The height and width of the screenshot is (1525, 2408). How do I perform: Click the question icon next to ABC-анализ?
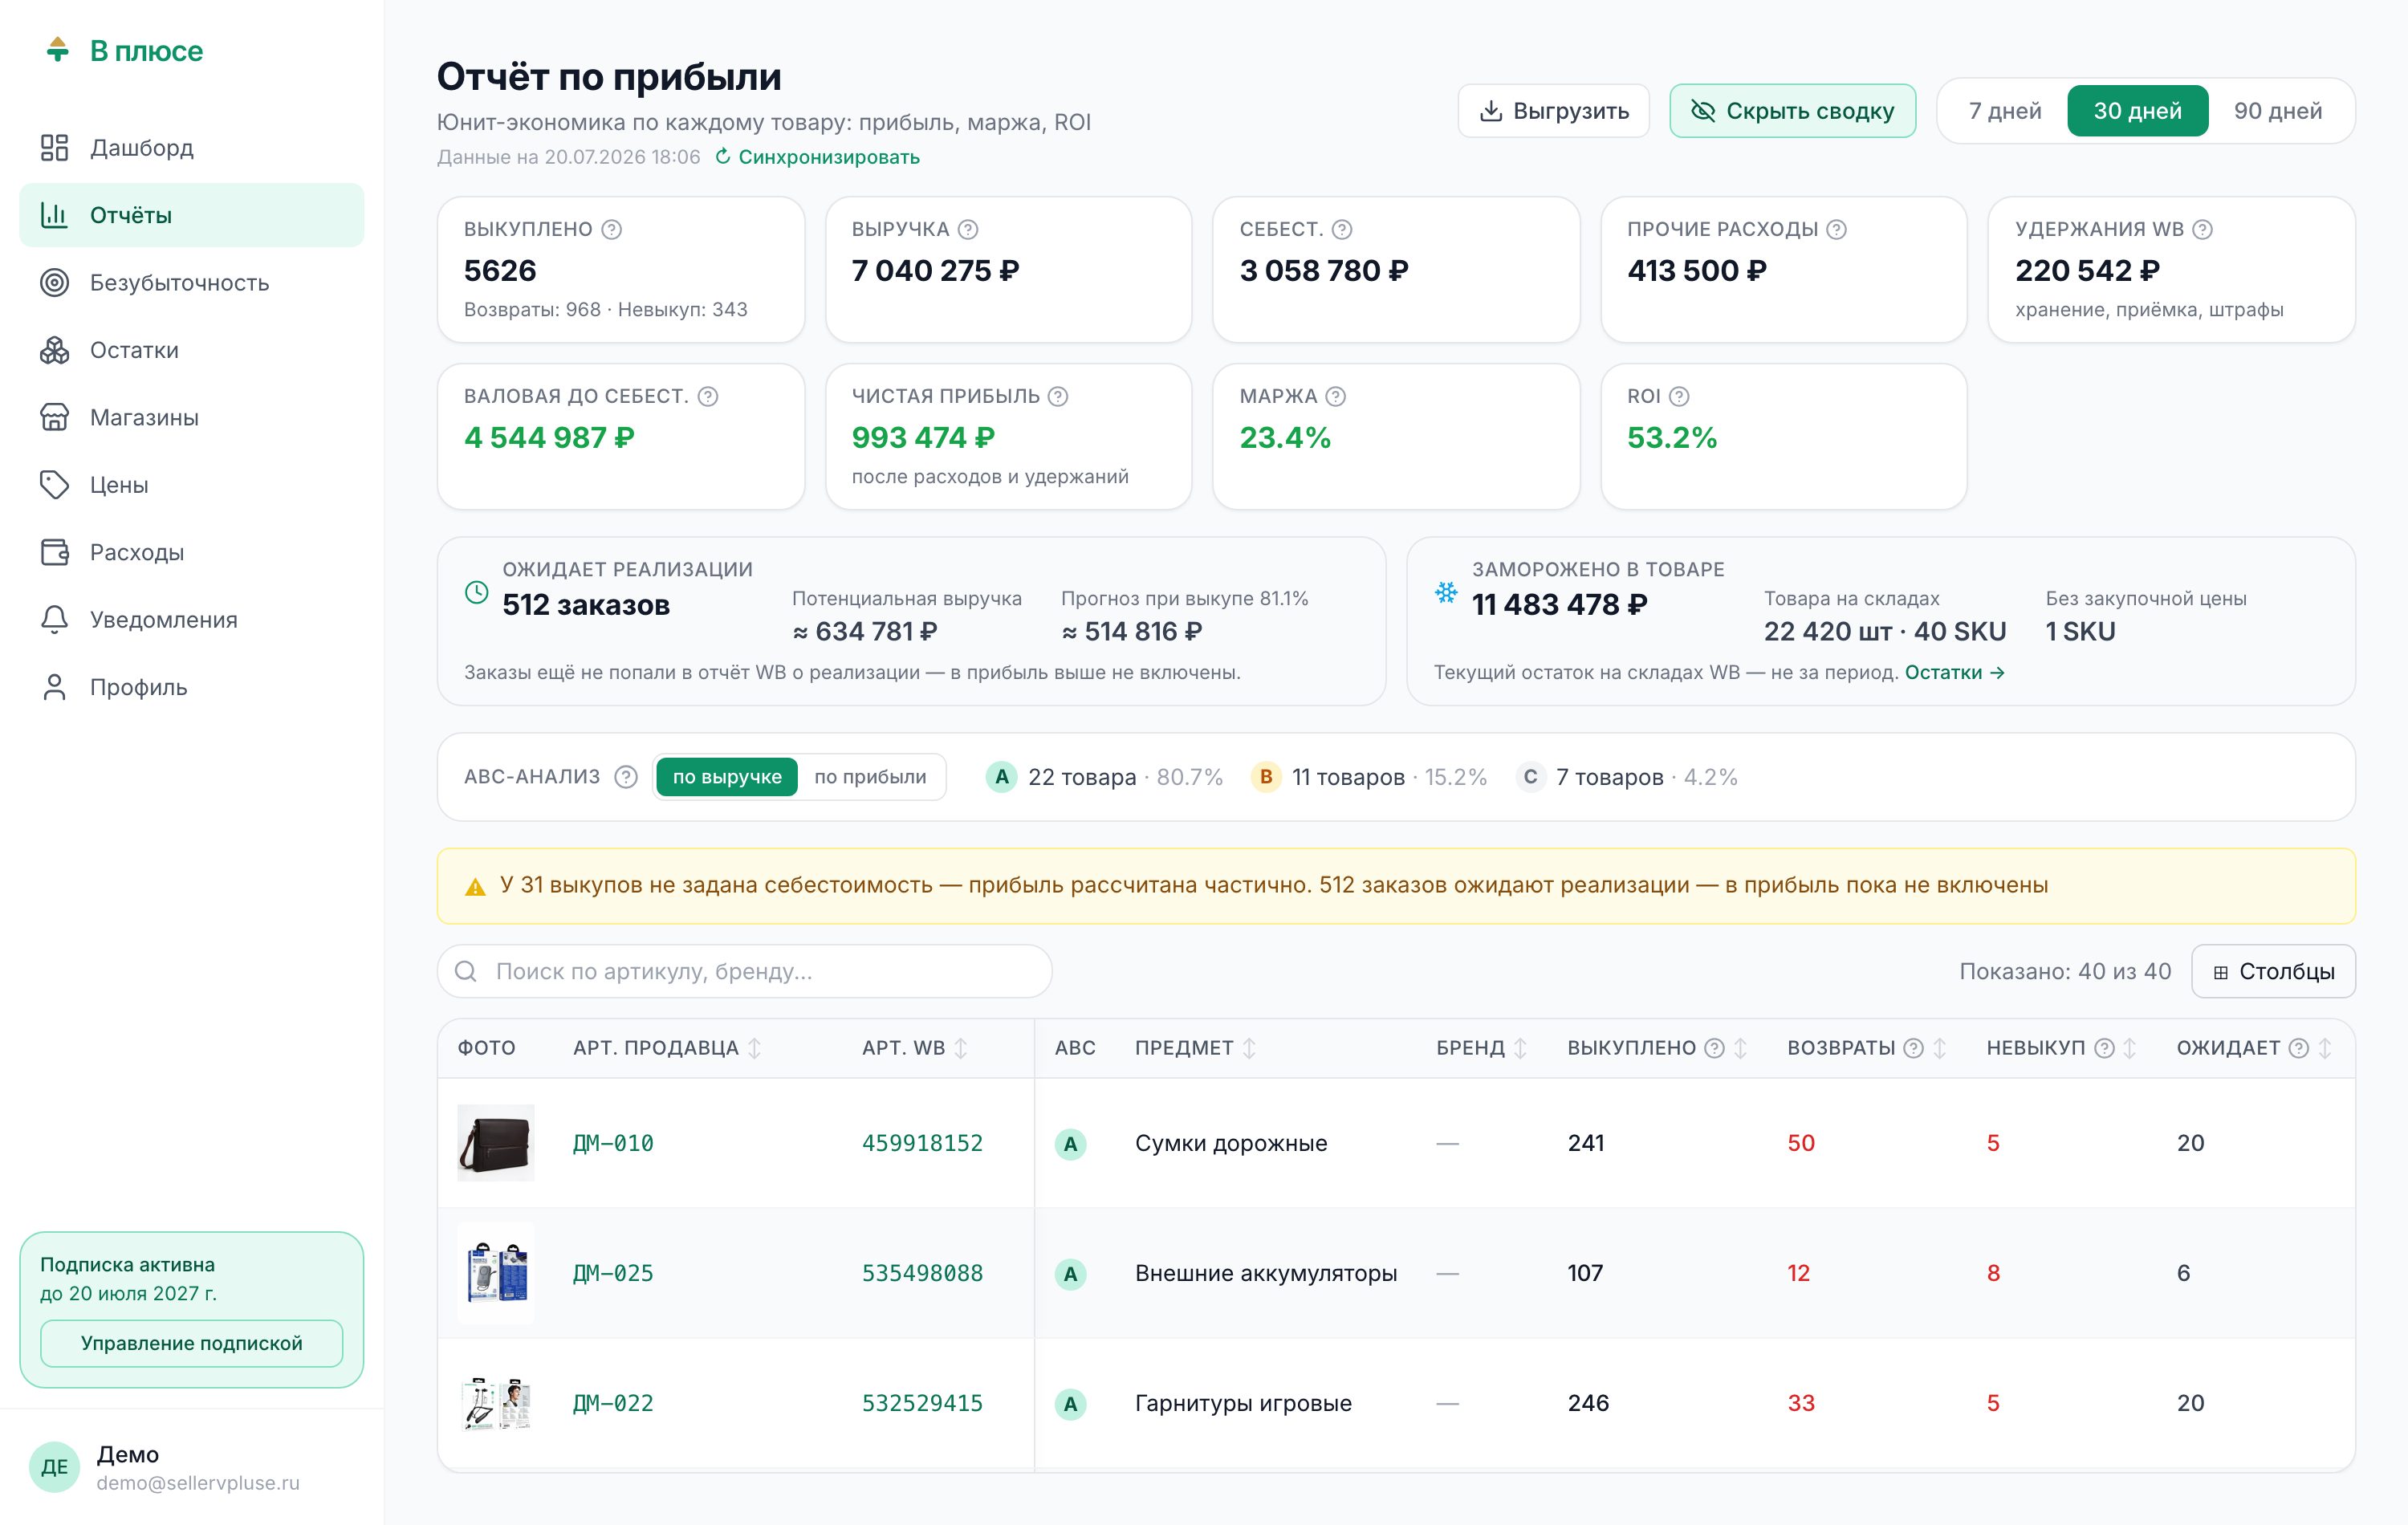[x=626, y=777]
